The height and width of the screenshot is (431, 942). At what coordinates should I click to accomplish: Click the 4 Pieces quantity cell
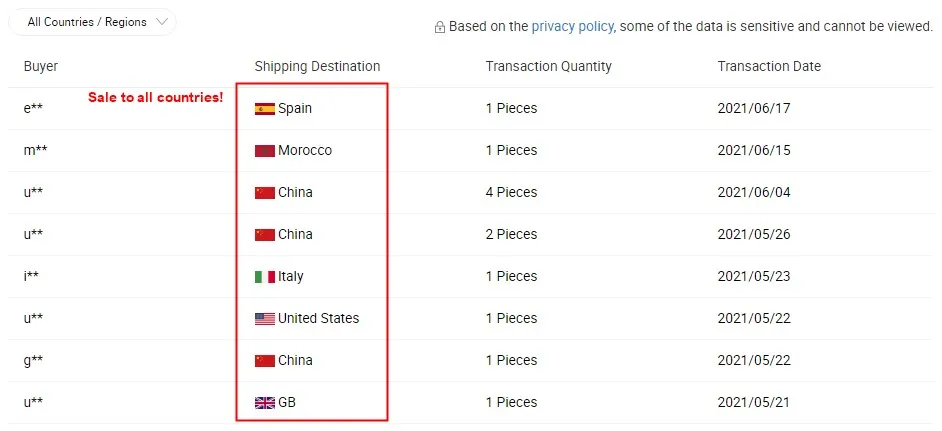point(511,192)
